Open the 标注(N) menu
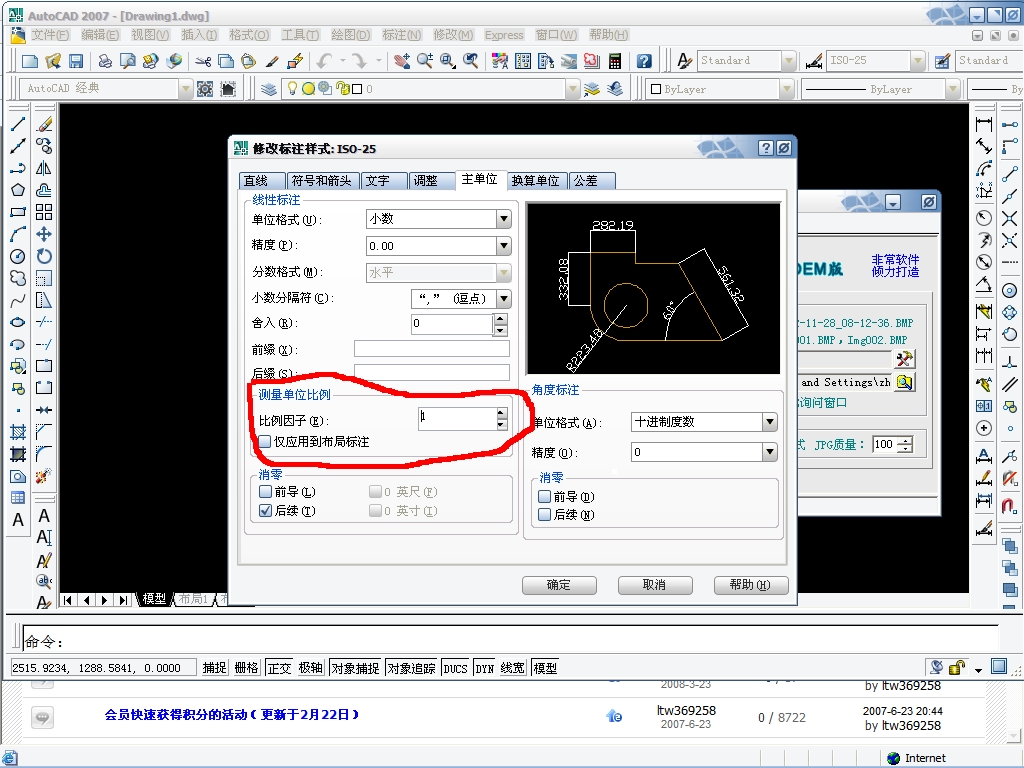 tap(401, 35)
